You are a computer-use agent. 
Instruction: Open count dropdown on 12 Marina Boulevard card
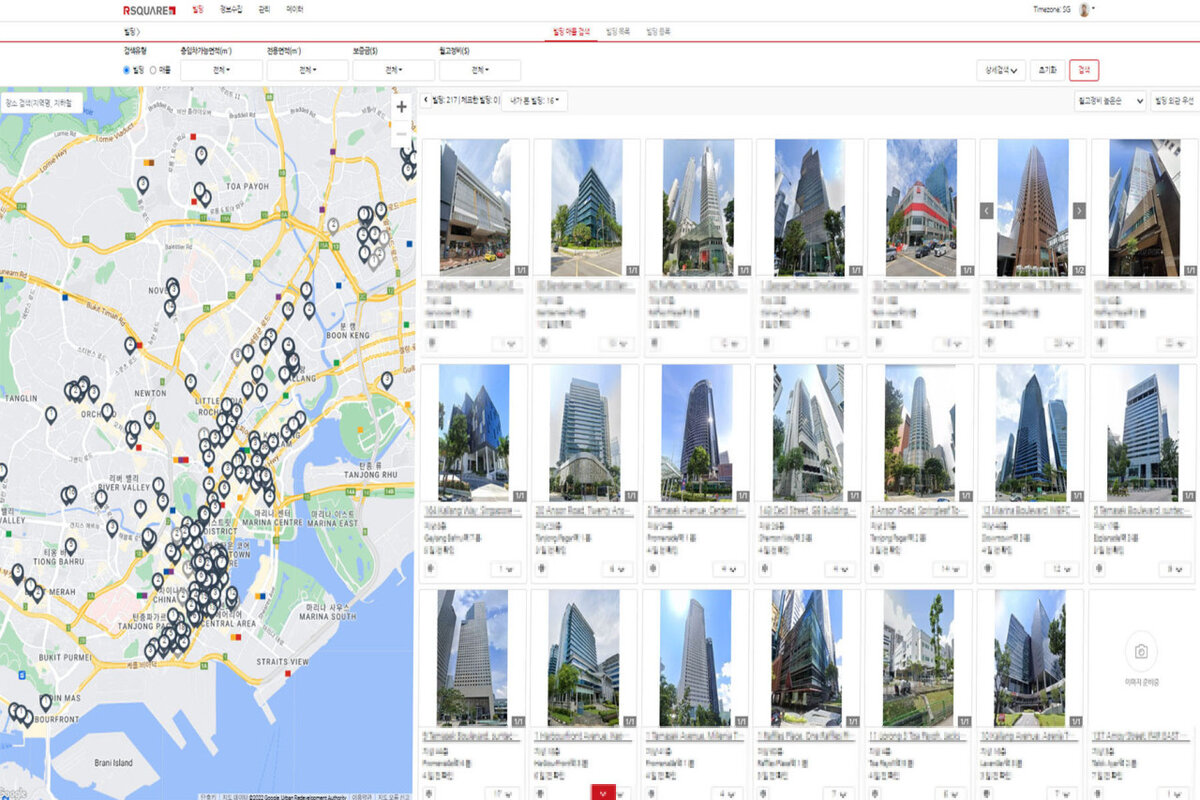[1063, 569]
